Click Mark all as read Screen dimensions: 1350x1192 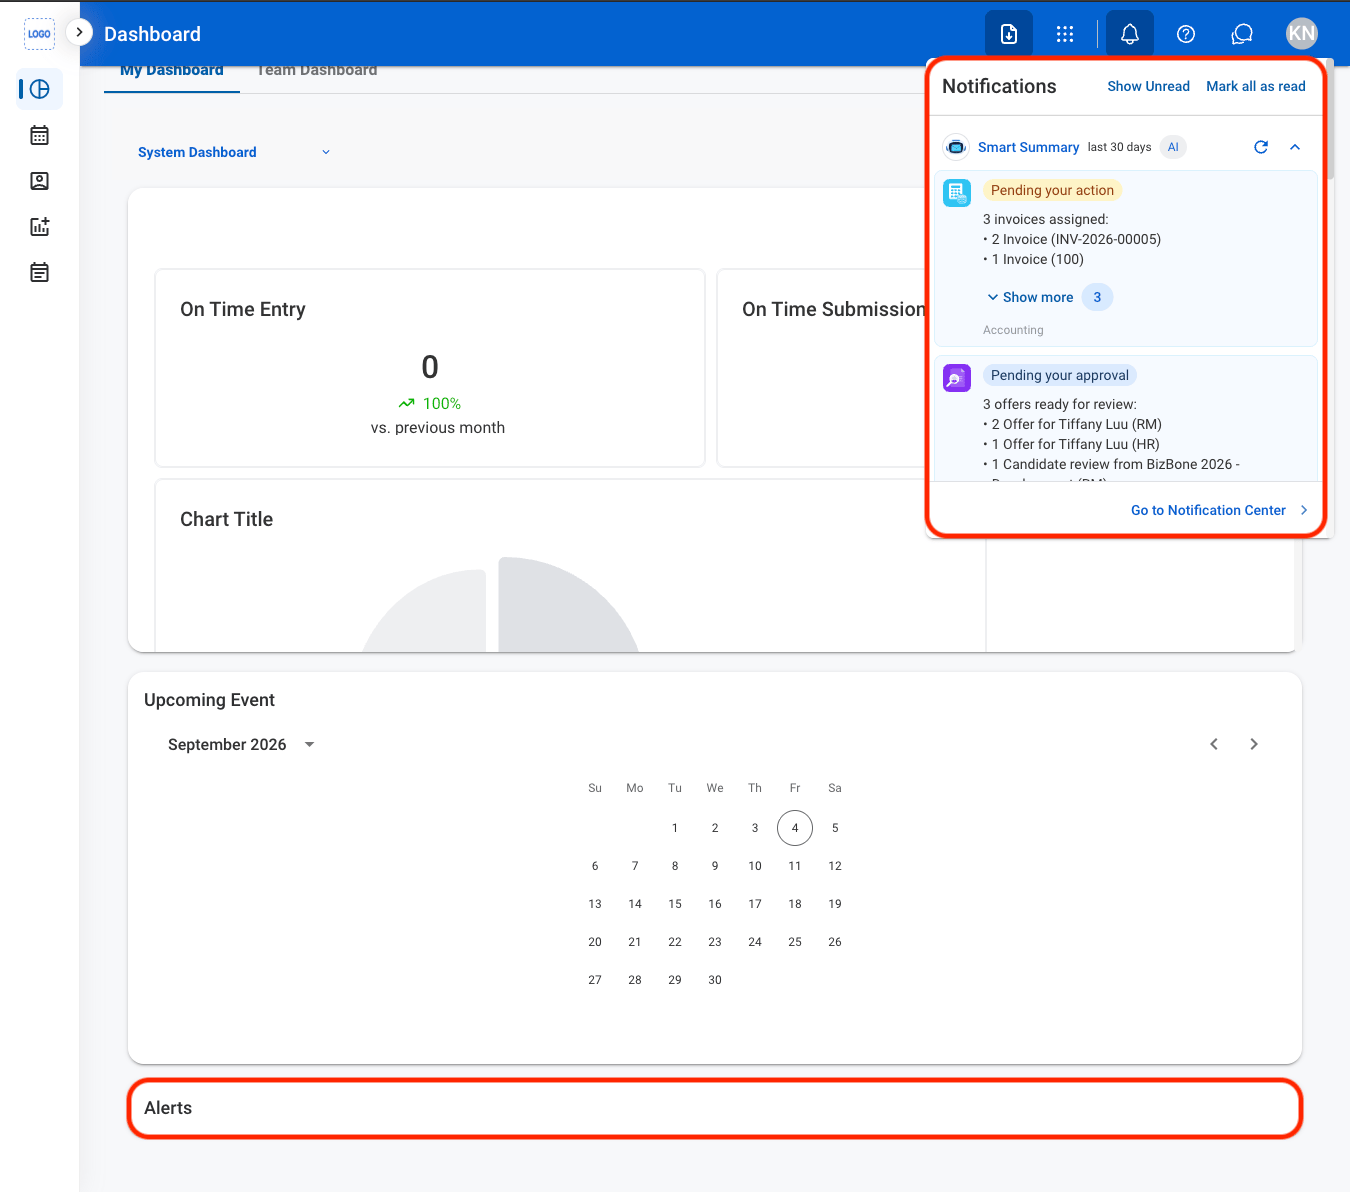(1256, 86)
